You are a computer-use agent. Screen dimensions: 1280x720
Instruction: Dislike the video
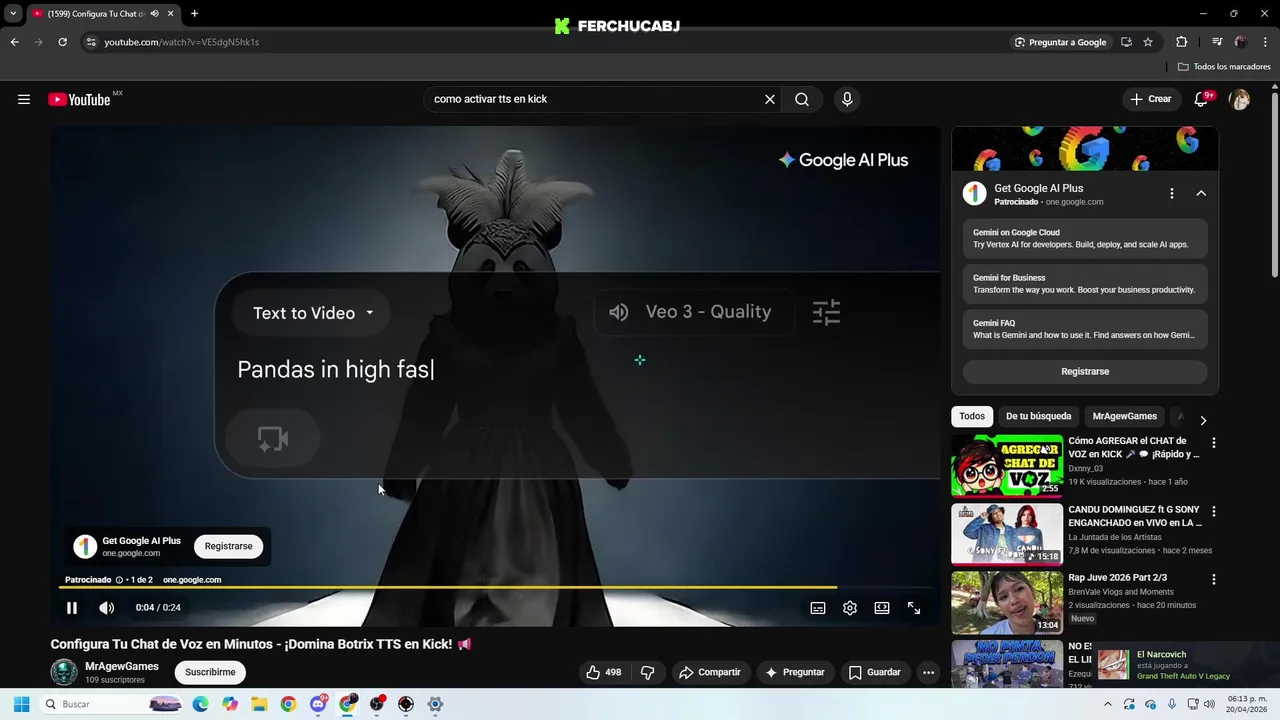click(647, 672)
